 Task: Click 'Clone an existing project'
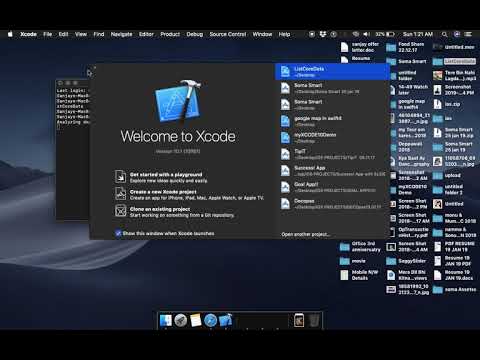pos(160,209)
